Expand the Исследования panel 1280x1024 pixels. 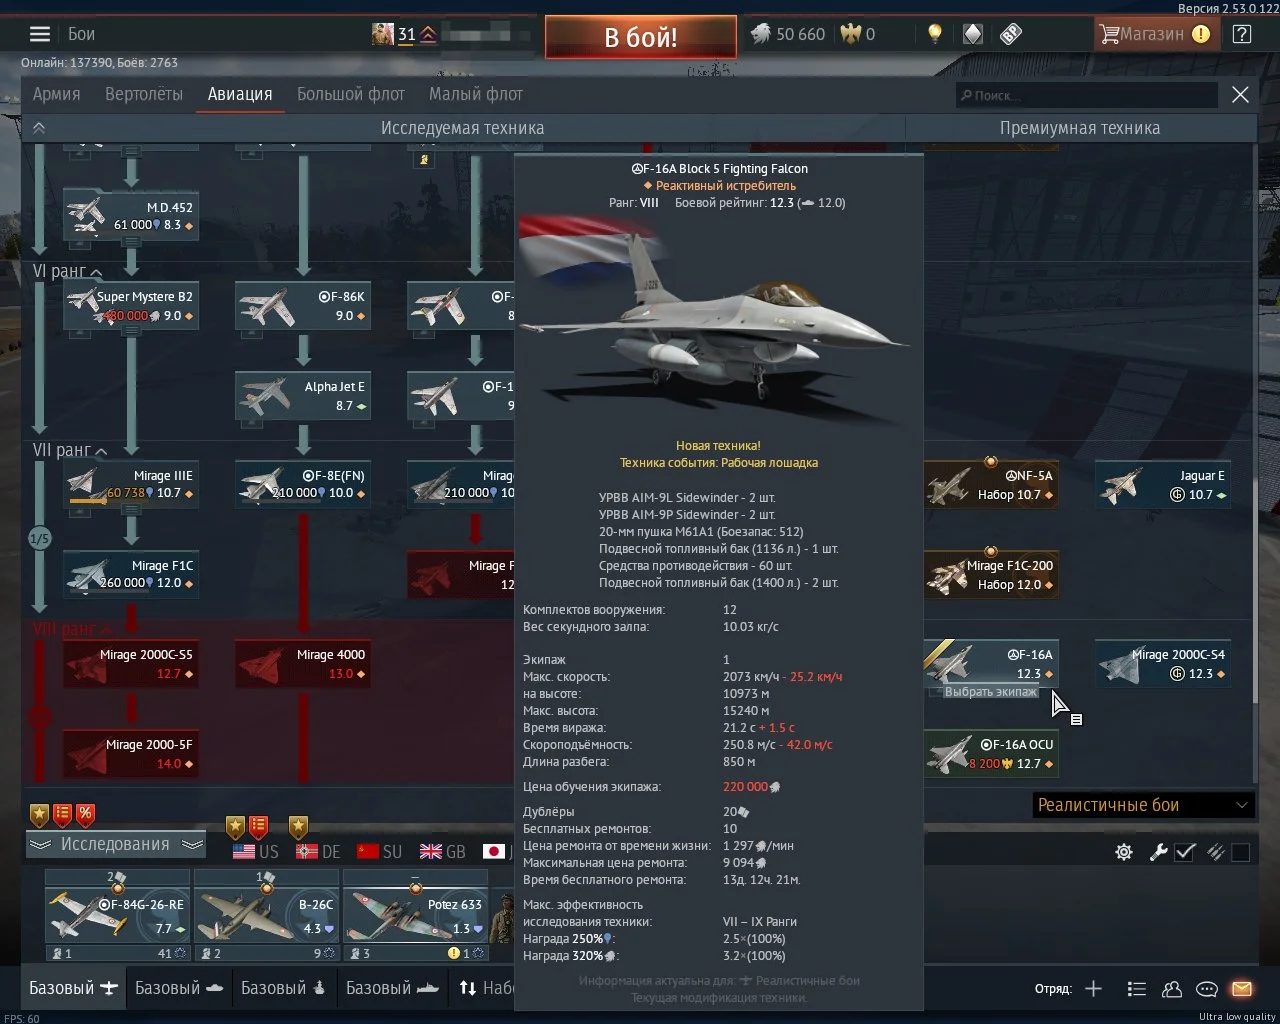pyautogui.click(x=115, y=844)
